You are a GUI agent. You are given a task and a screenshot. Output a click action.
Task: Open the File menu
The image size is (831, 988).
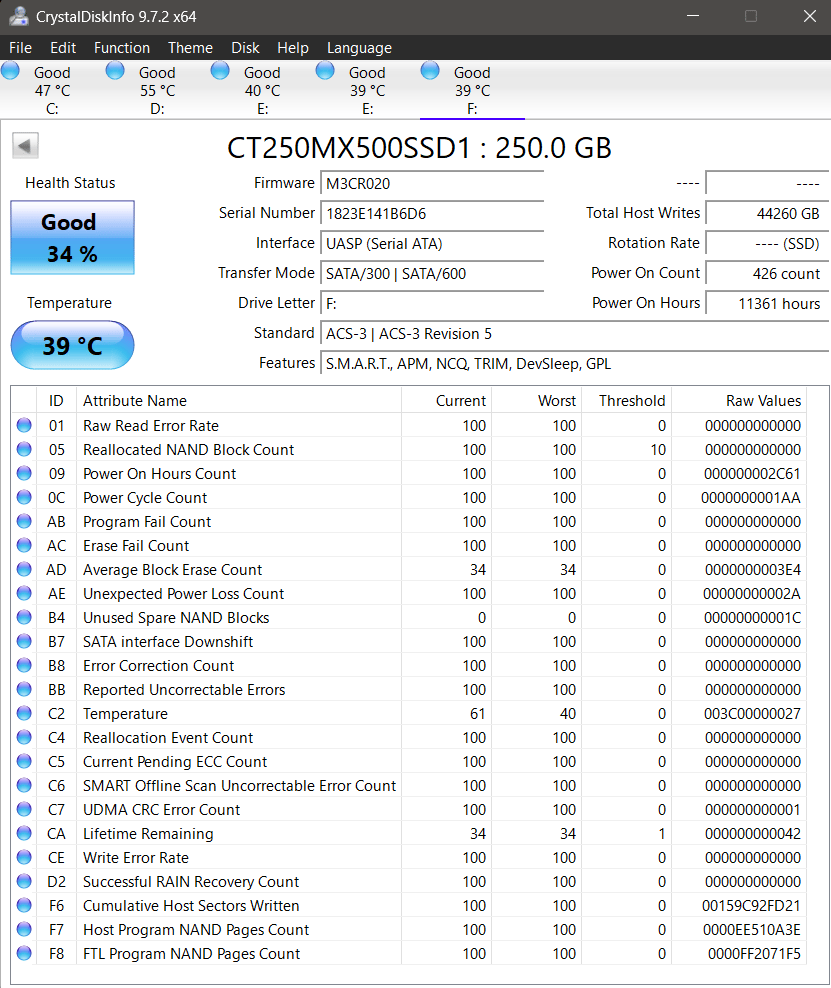point(20,48)
